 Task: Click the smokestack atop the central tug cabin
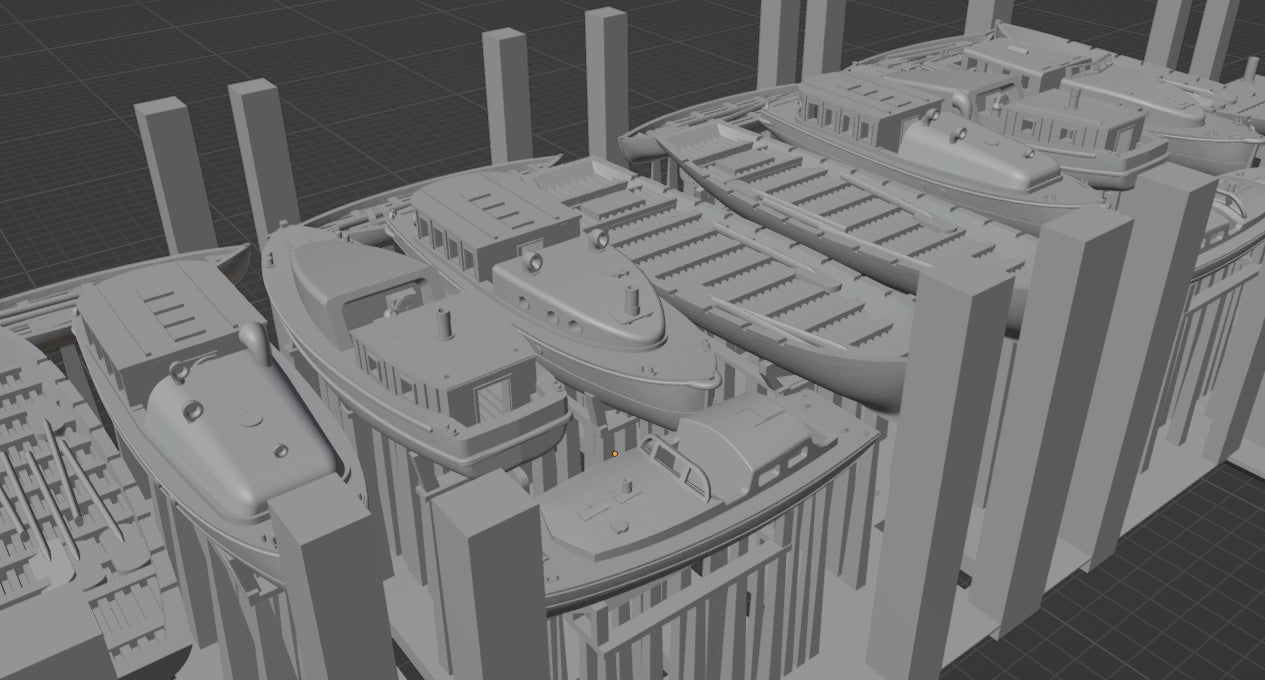444,325
